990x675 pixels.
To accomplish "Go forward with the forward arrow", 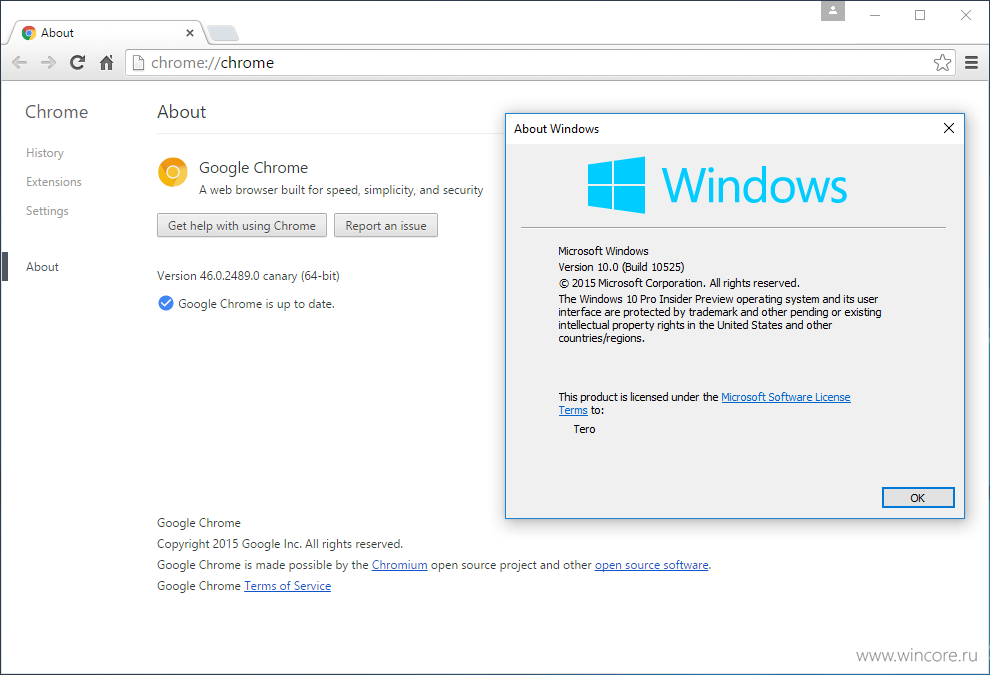I will click(x=48, y=63).
